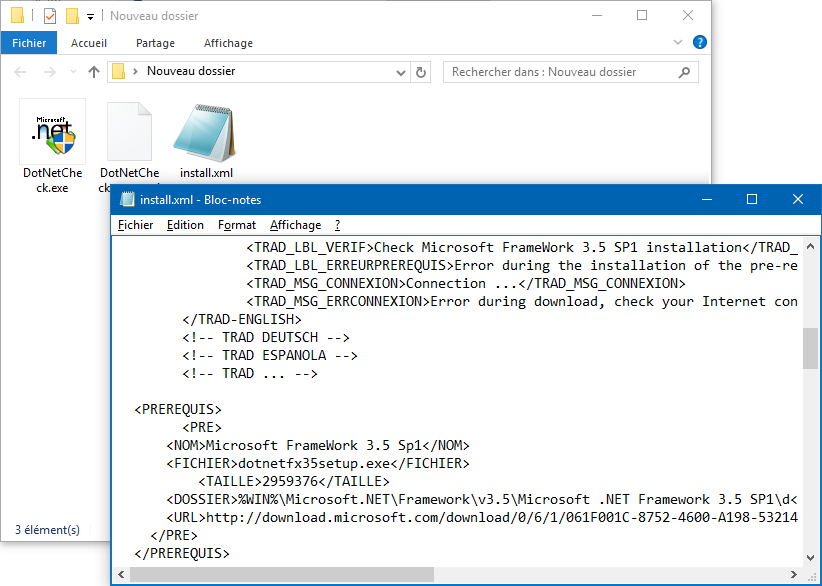822x586 pixels.
Task: Click the dotnetfx35setup.exe FICHIER line
Action: point(318,463)
